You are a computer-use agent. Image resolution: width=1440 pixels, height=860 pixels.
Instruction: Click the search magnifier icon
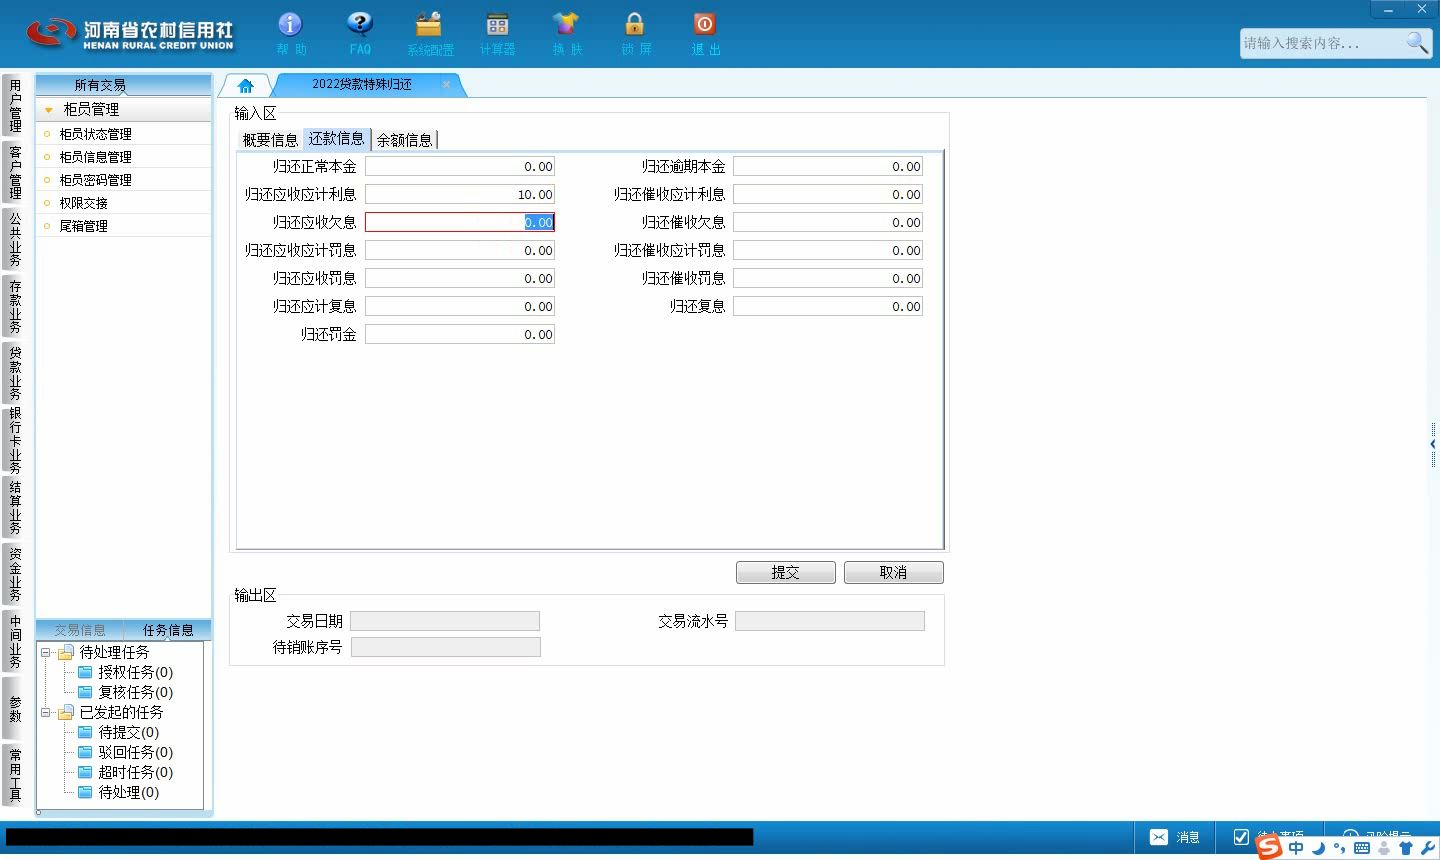click(1416, 42)
